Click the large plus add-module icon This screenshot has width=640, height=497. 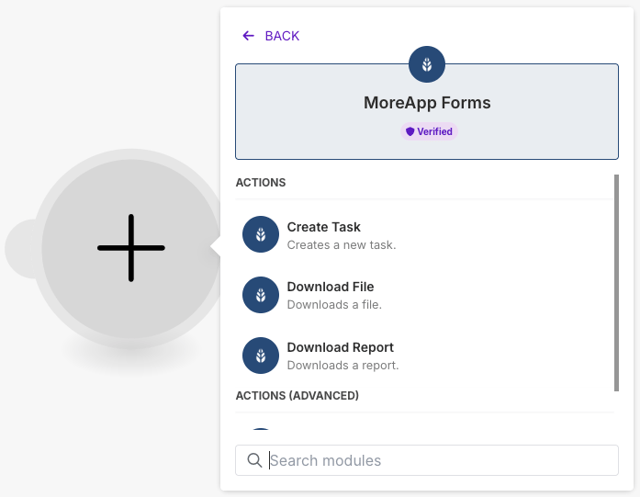click(131, 247)
